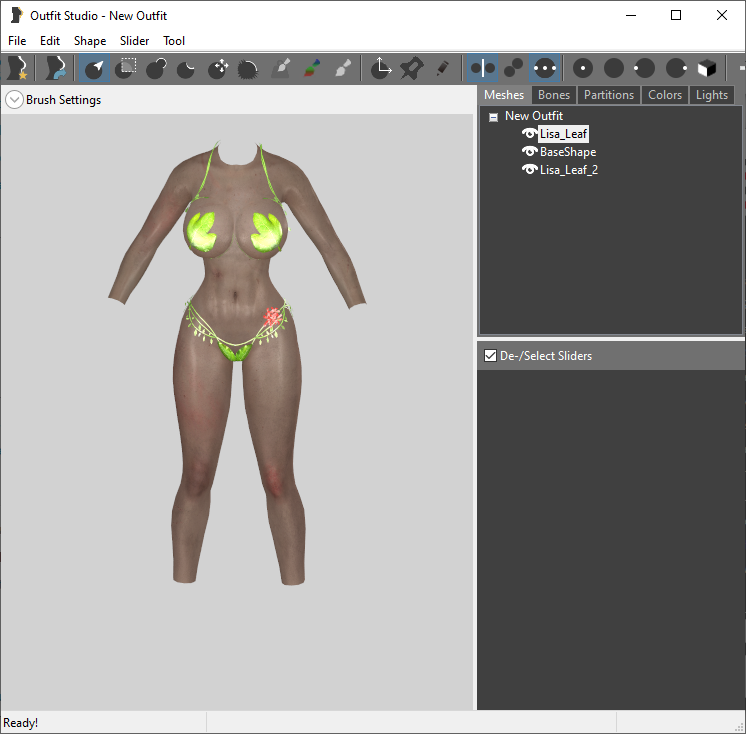Collapse the New Outfit tree node
746x734 pixels.
[x=493, y=117]
